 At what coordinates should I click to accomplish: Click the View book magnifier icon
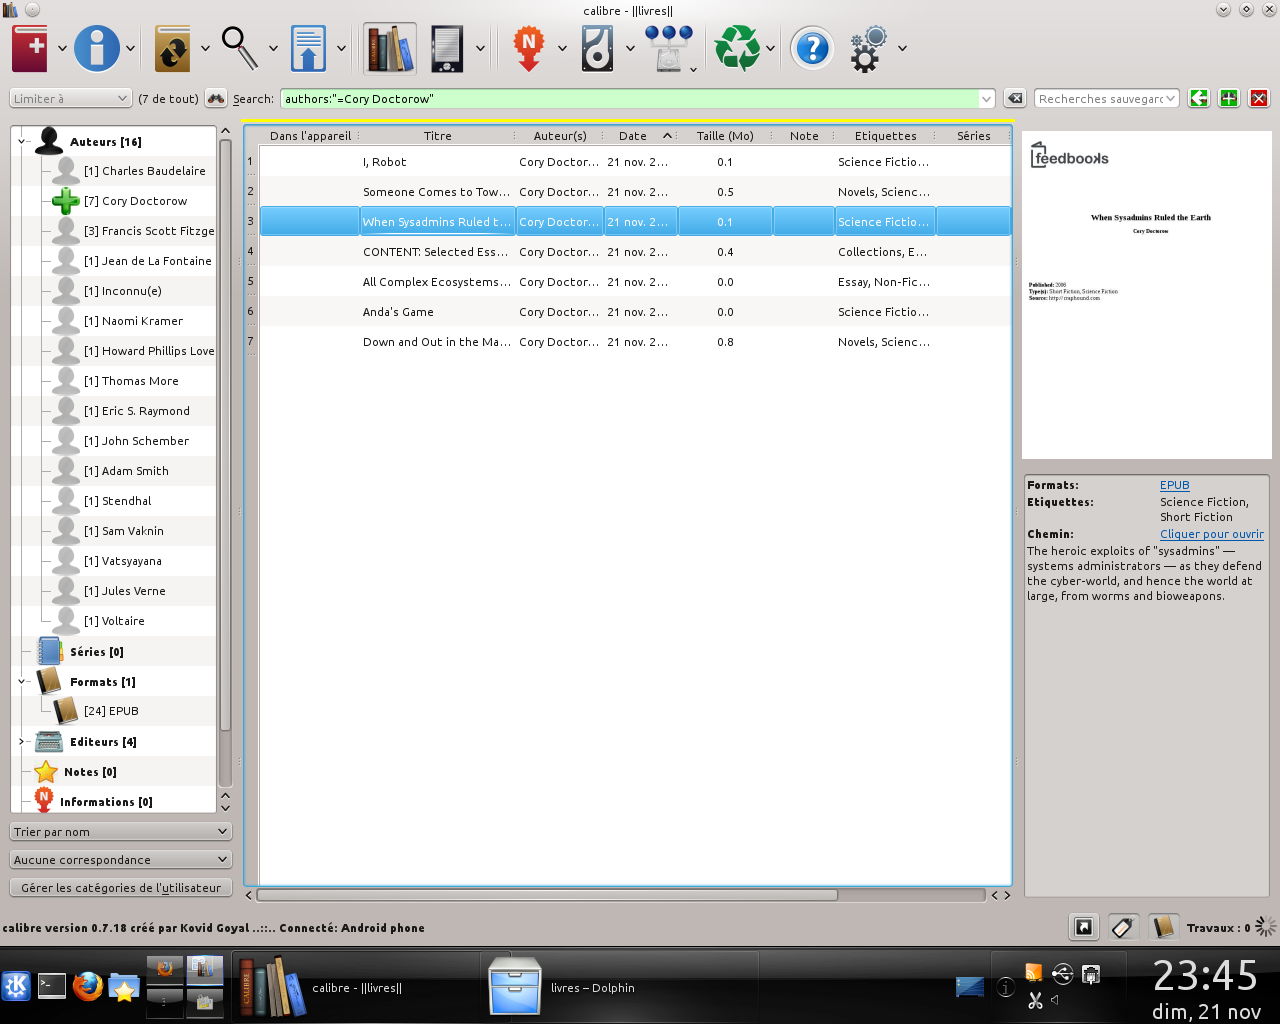point(240,47)
